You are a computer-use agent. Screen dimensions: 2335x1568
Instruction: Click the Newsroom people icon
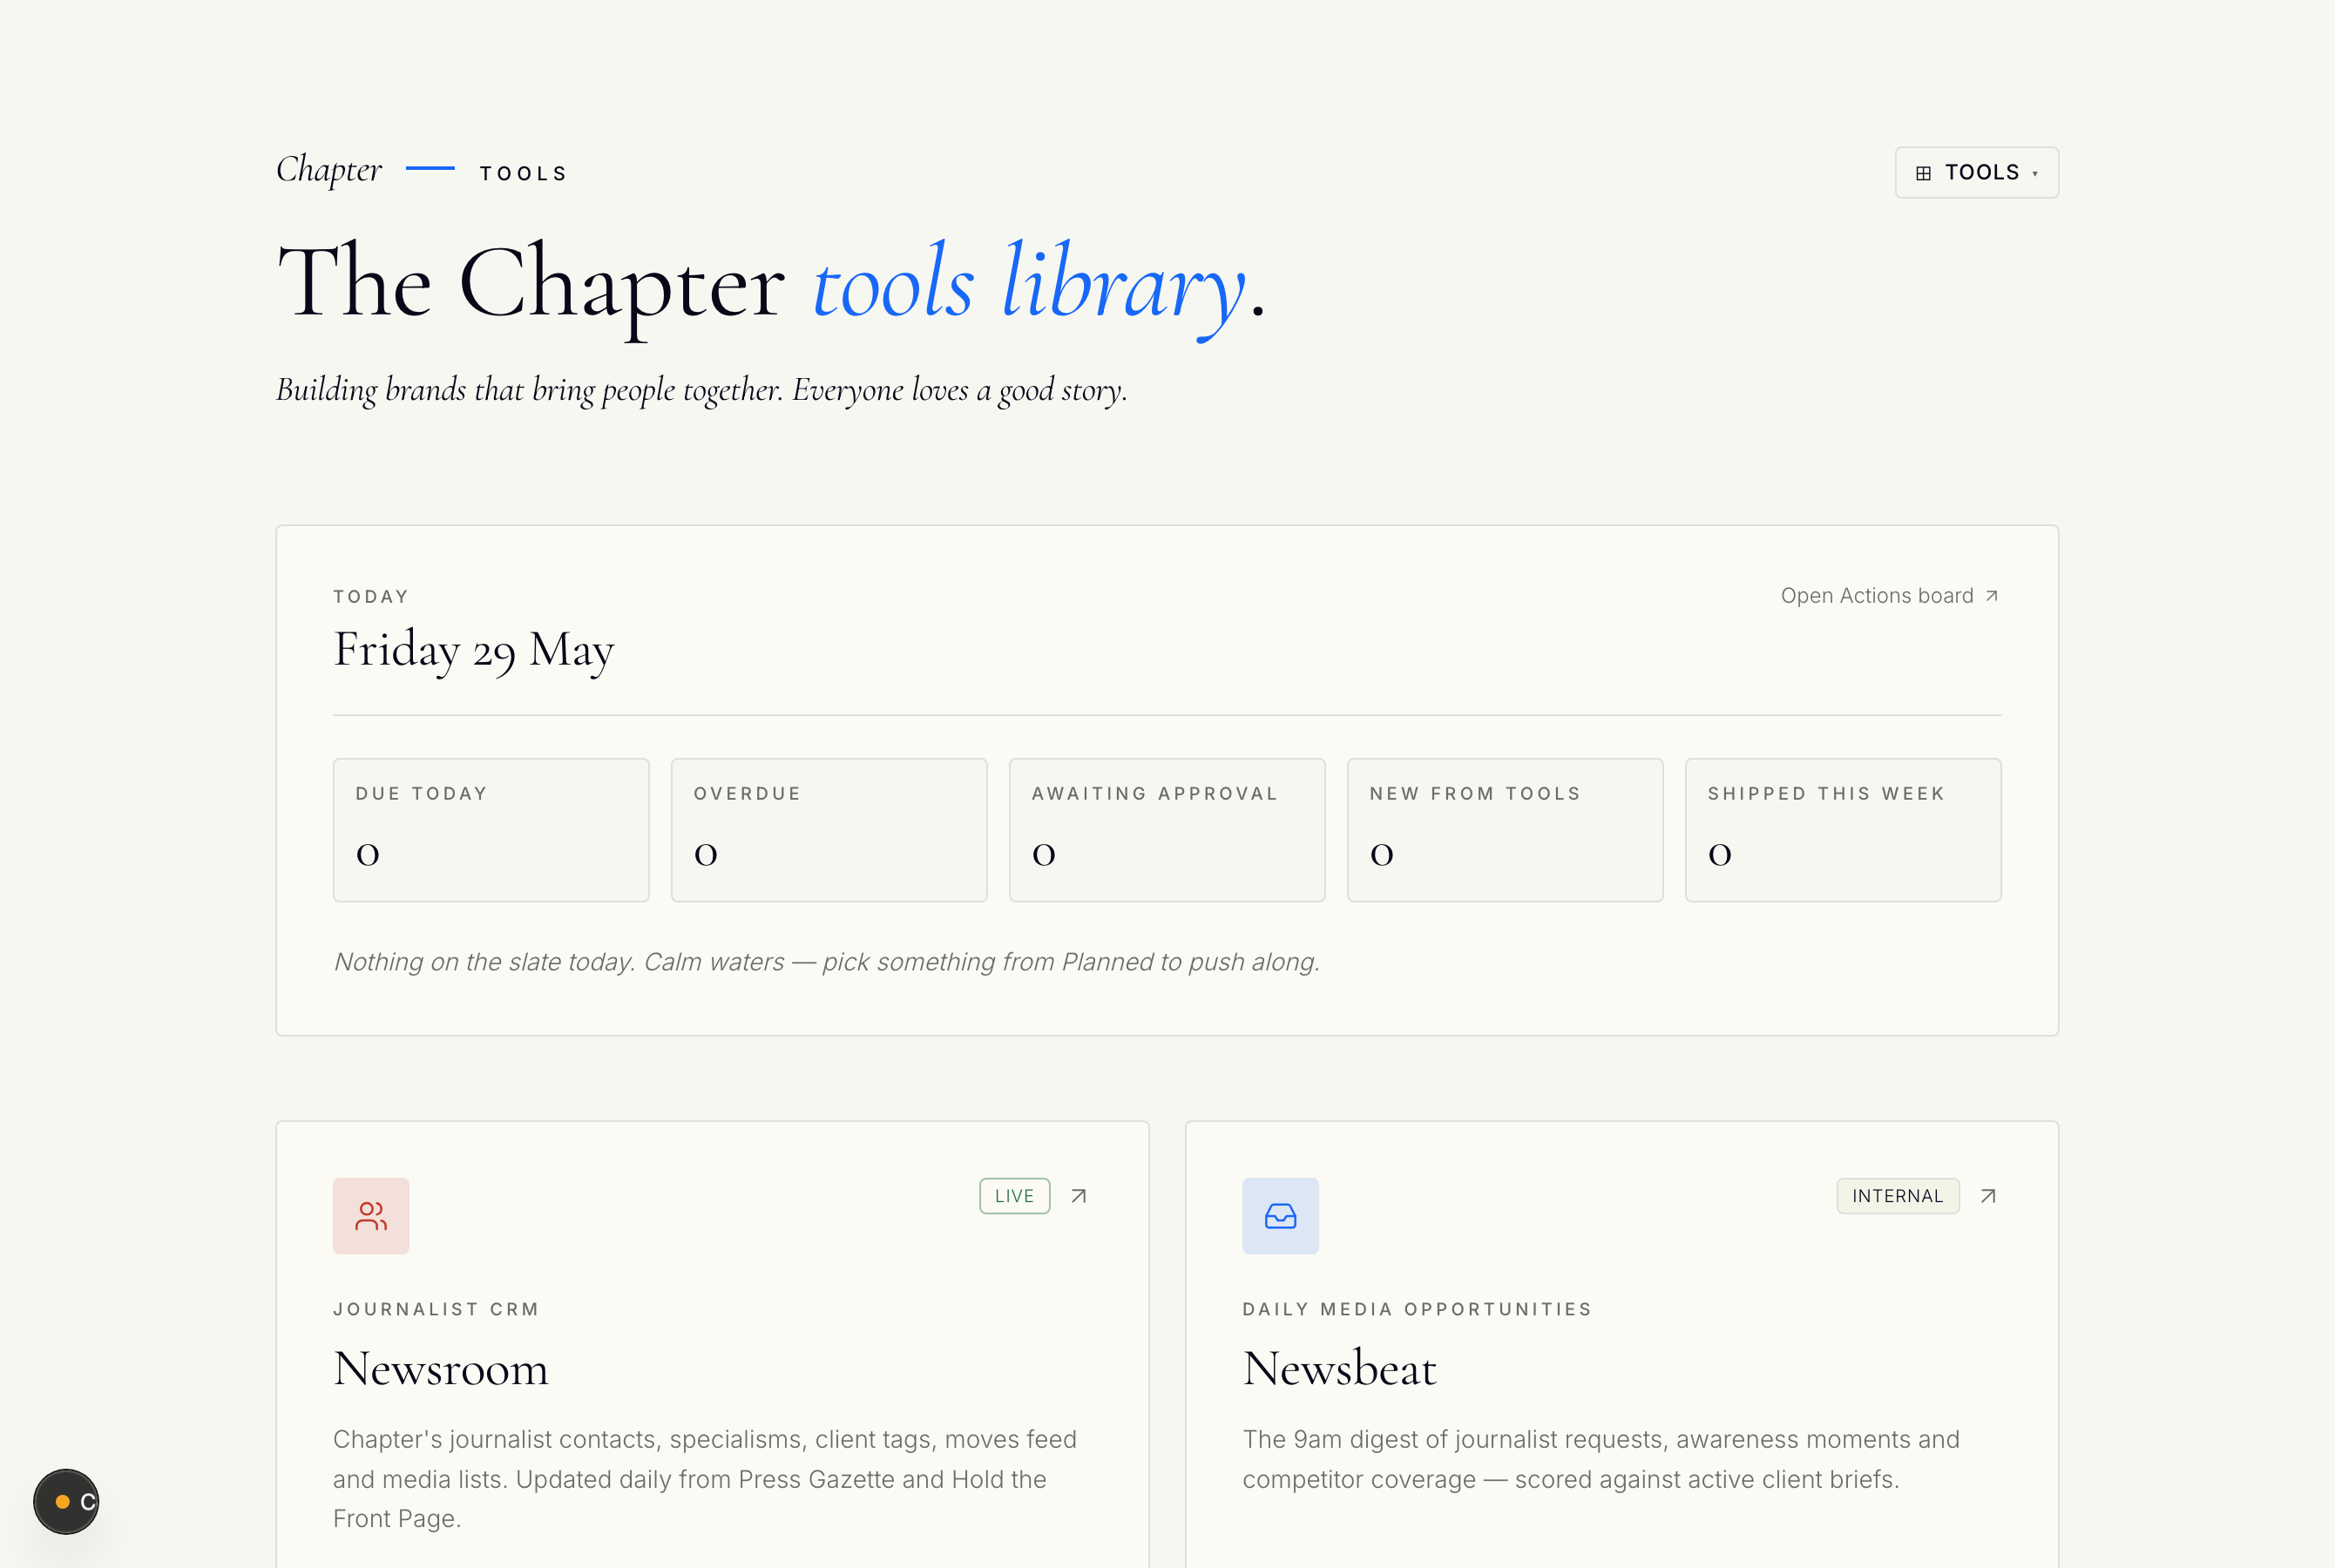click(x=371, y=1215)
